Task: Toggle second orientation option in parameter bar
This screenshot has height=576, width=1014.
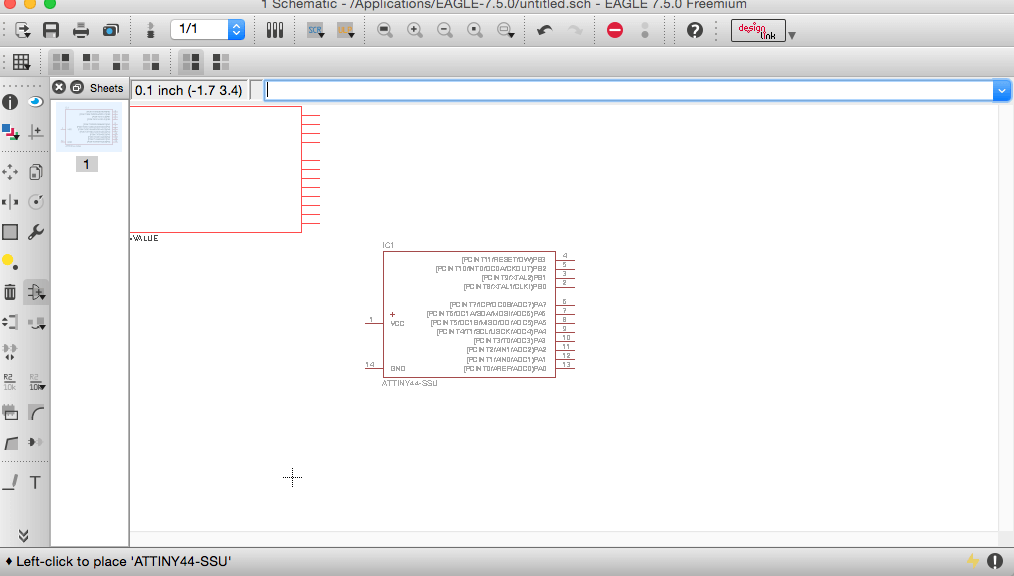Action: click(x=91, y=62)
